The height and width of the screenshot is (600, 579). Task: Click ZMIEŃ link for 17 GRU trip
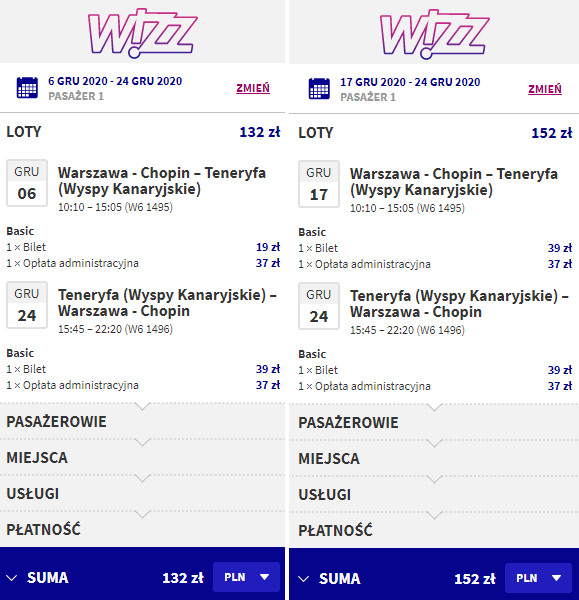coord(545,90)
